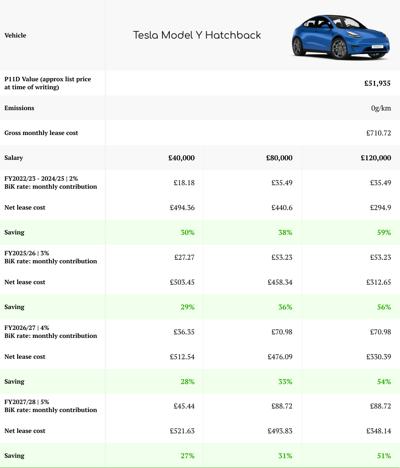Click the 27% saving in last row
The height and width of the screenshot is (468, 400).
tap(188, 456)
